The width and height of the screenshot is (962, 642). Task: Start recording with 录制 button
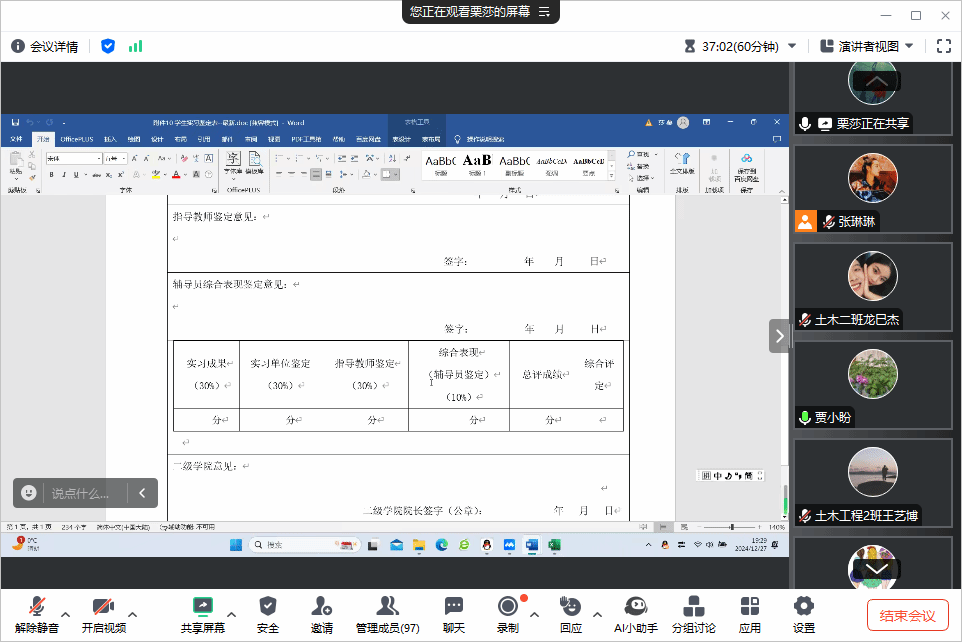point(507,613)
